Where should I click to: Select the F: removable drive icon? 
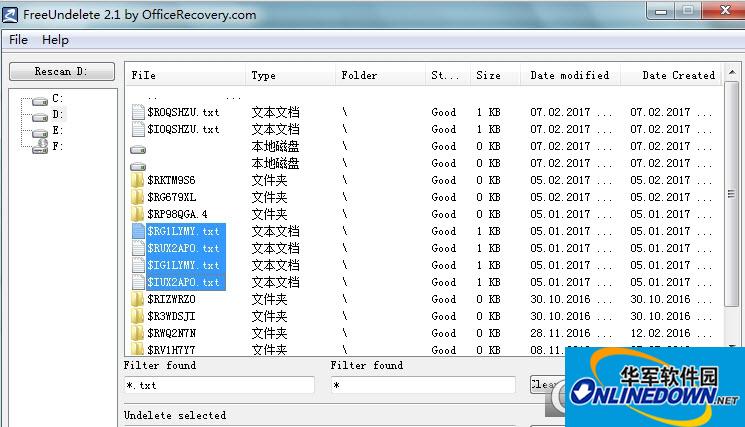[40, 147]
